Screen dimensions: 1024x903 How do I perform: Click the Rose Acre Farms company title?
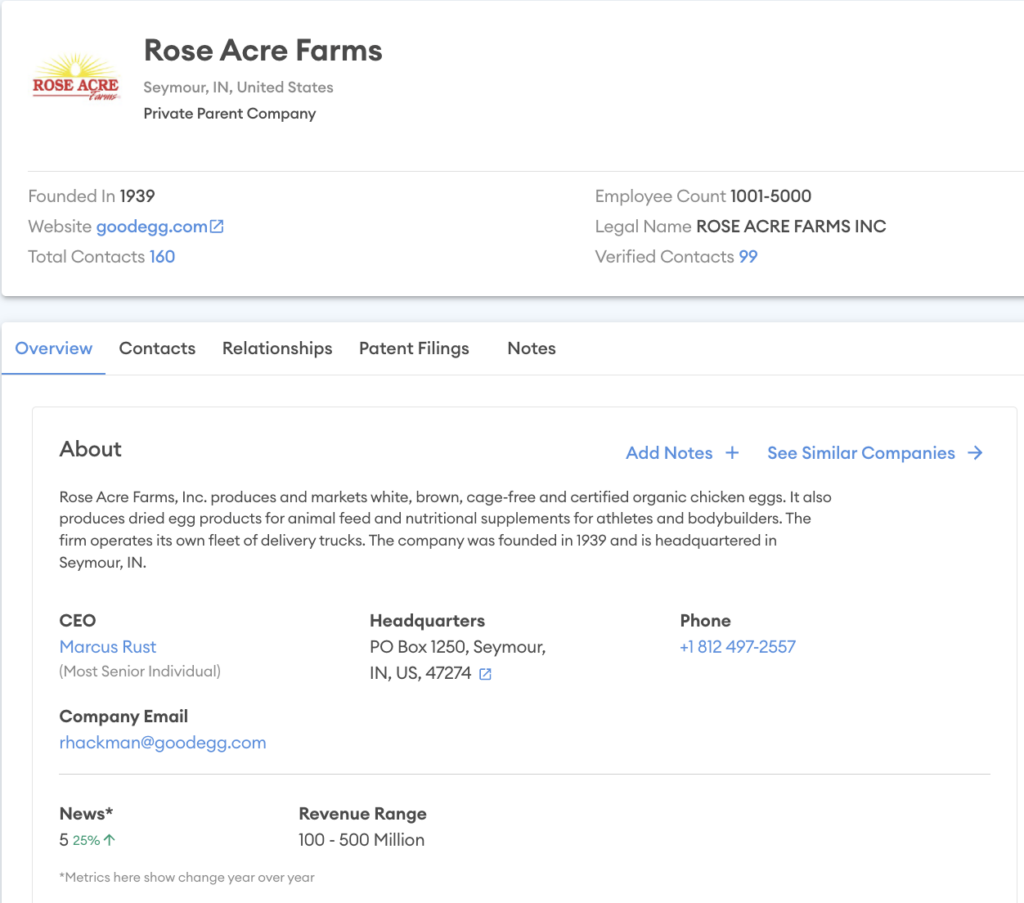point(263,51)
